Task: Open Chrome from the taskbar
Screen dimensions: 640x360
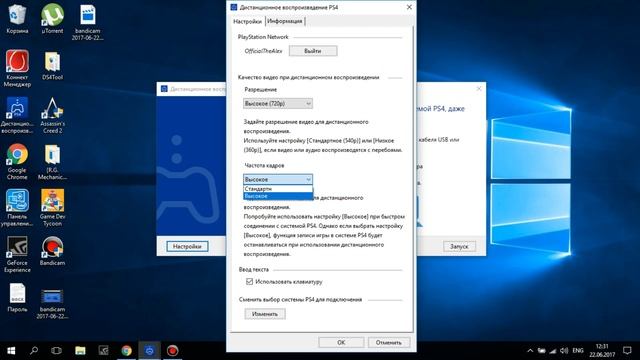Action: click(127, 350)
